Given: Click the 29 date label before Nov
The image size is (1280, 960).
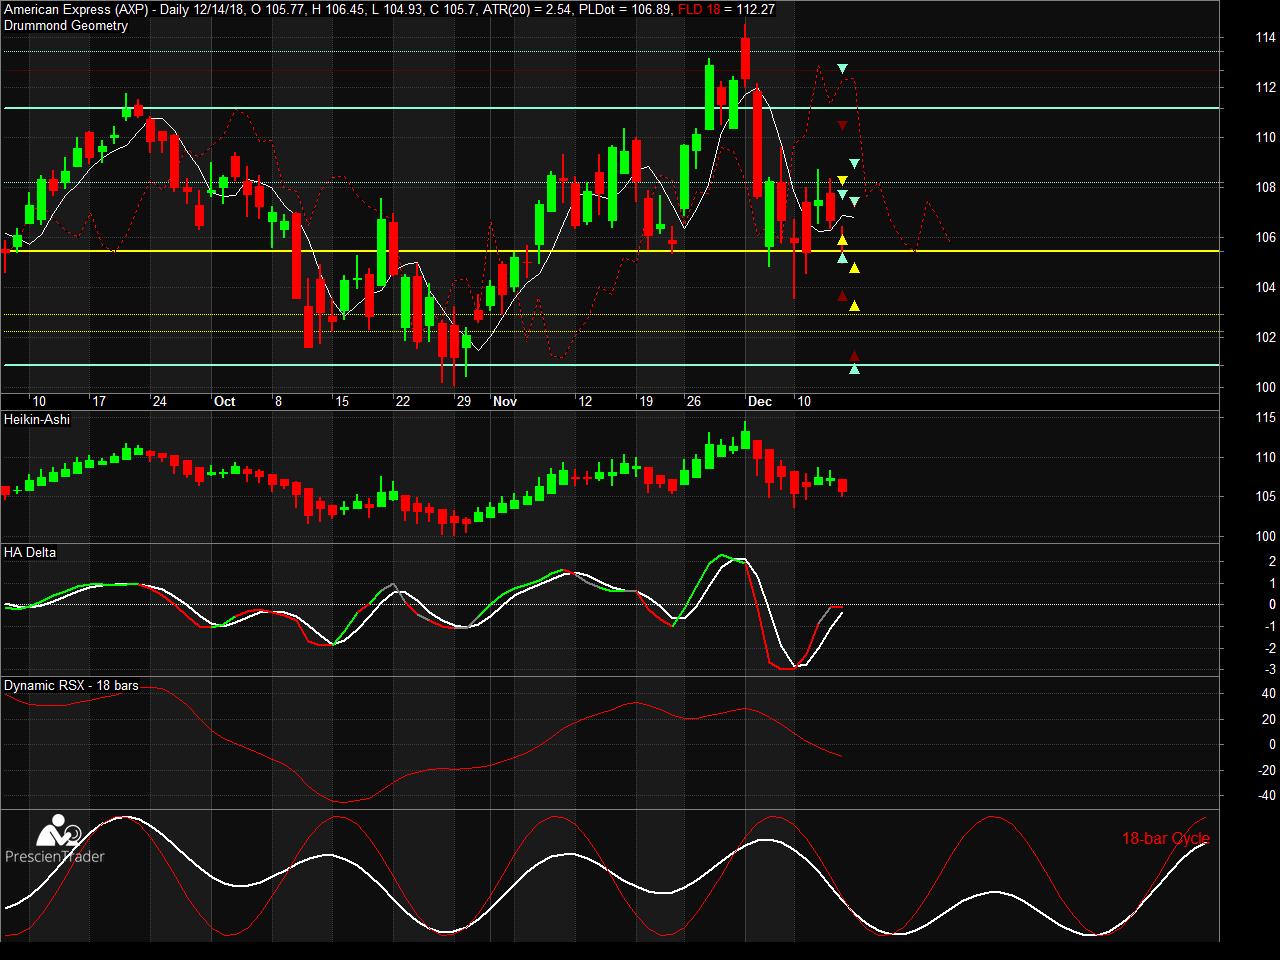Looking at the screenshot, I should 464,401.
